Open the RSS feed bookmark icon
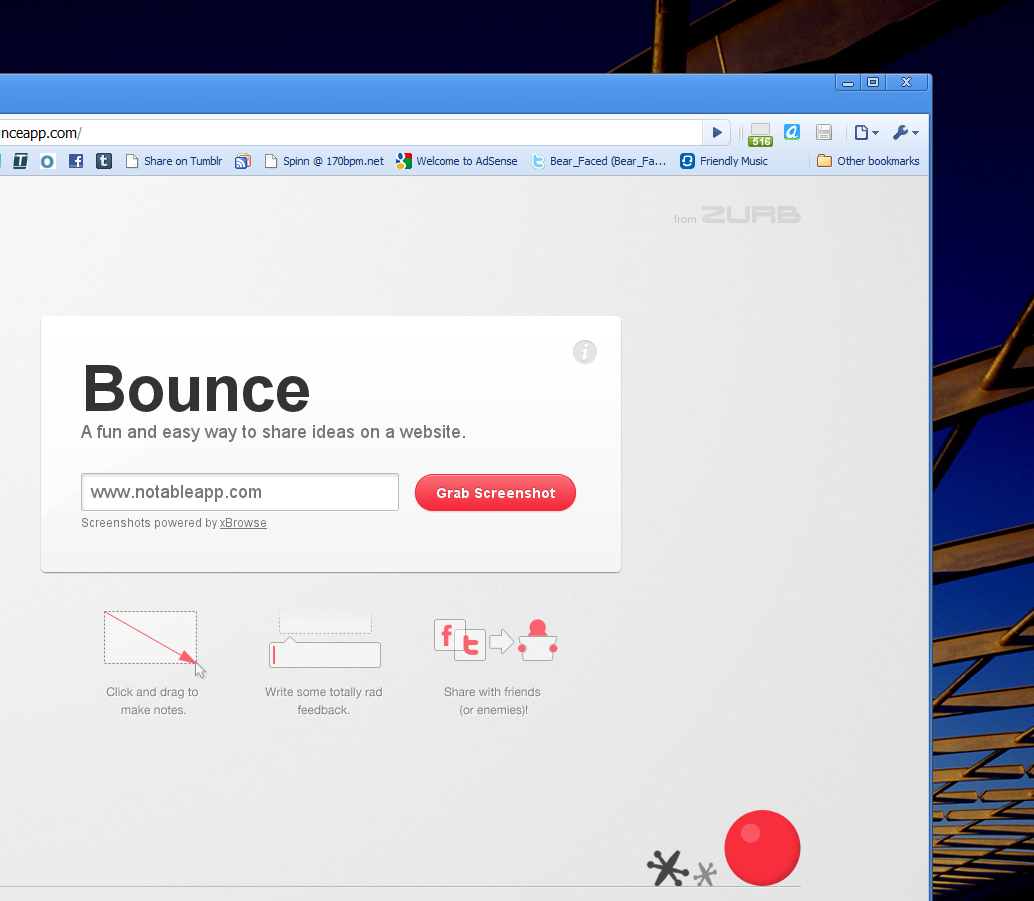1034x901 pixels. [243, 161]
